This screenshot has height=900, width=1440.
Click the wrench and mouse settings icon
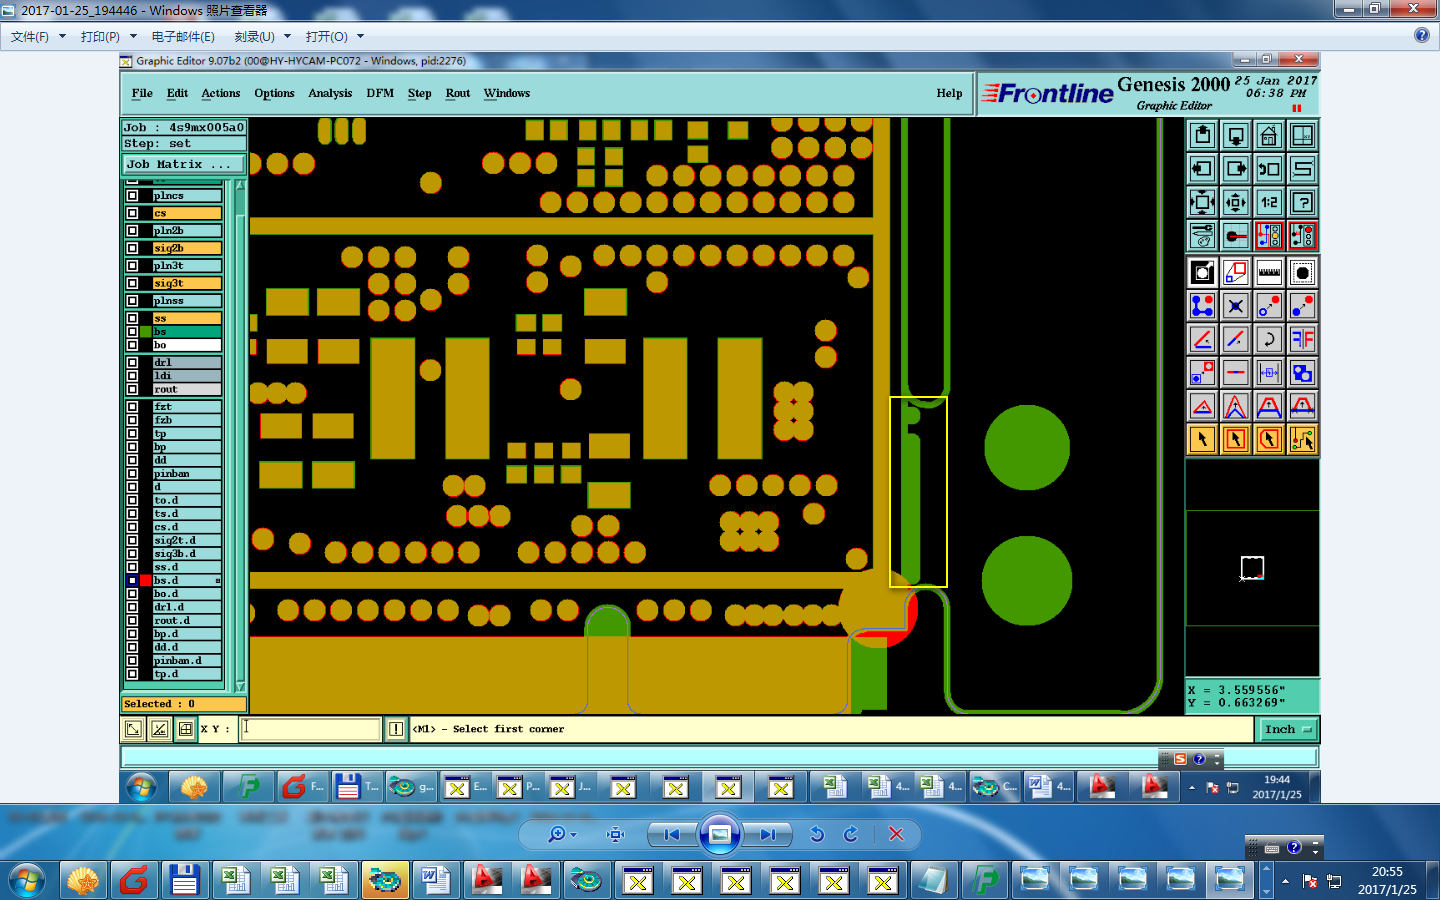[1203, 236]
